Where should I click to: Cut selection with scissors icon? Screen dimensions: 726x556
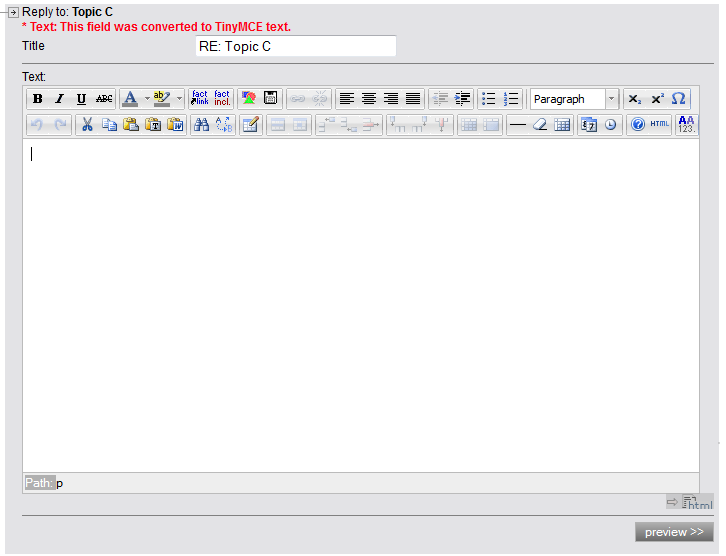(87, 125)
